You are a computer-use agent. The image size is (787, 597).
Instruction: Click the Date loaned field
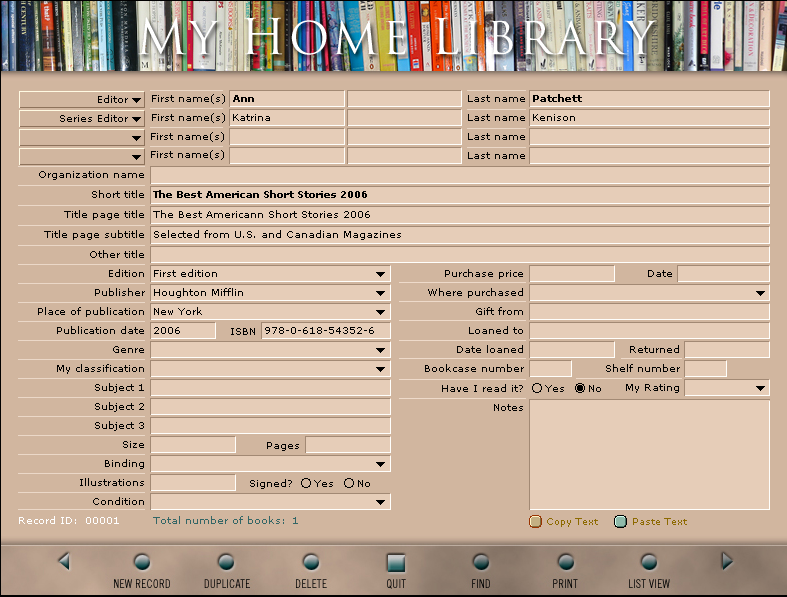[x=572, y=350]
